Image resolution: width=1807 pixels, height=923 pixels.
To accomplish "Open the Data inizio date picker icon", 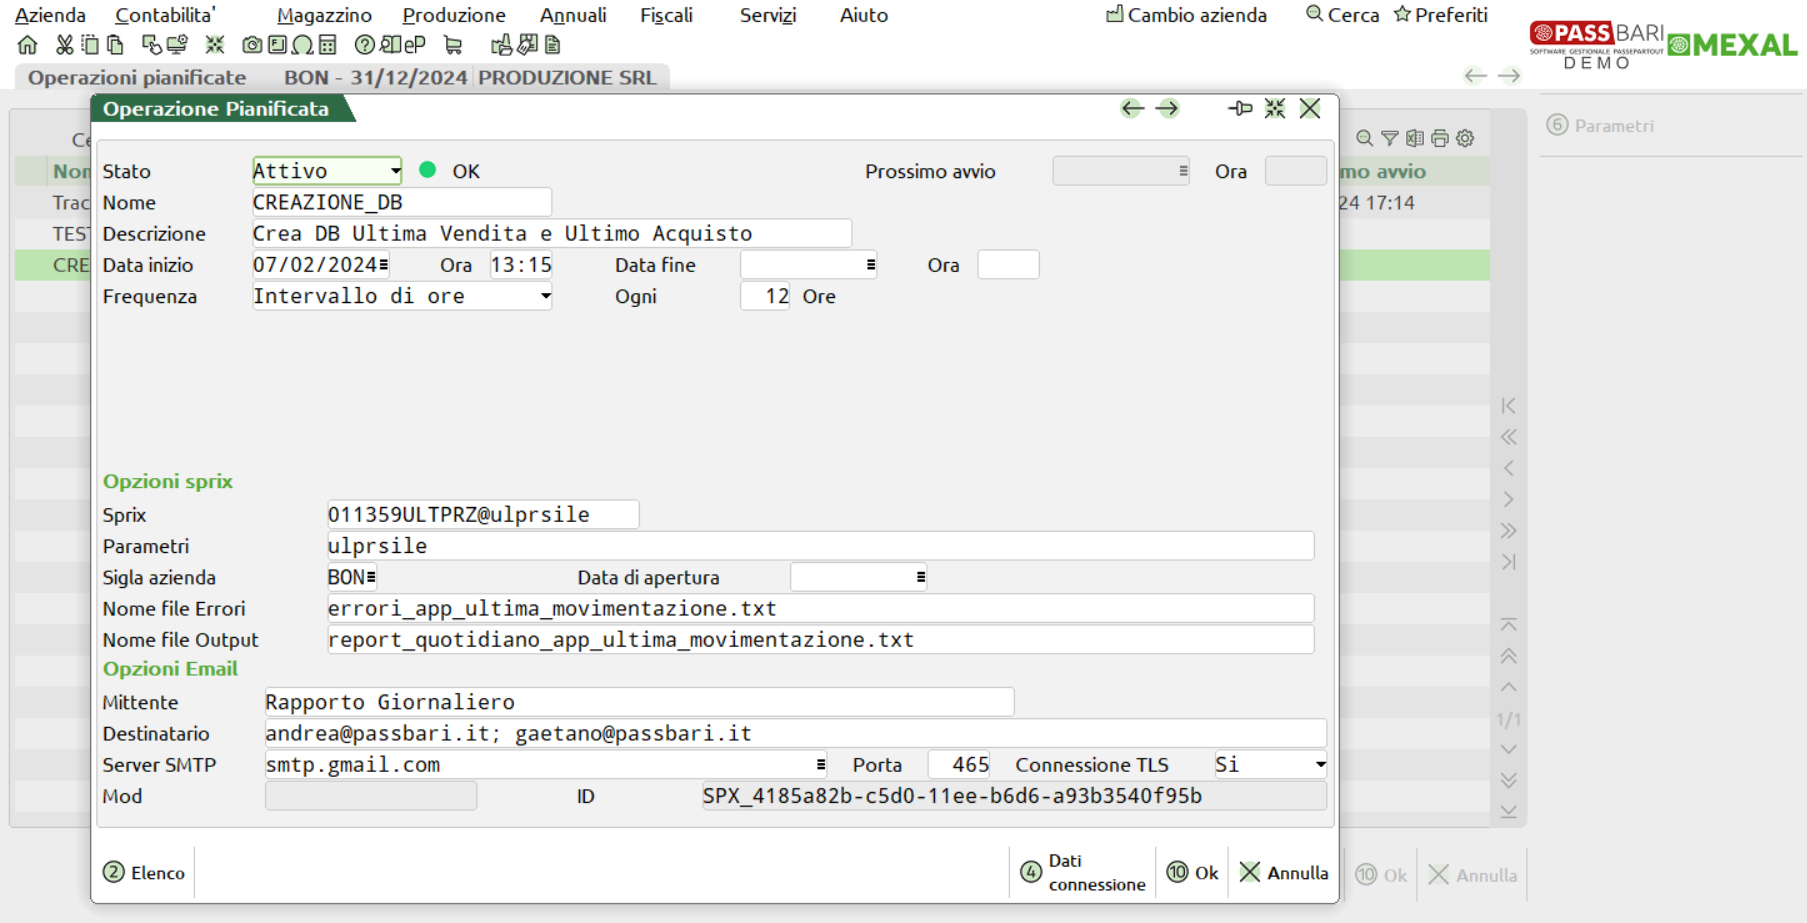I will click(x=384, y=265).
